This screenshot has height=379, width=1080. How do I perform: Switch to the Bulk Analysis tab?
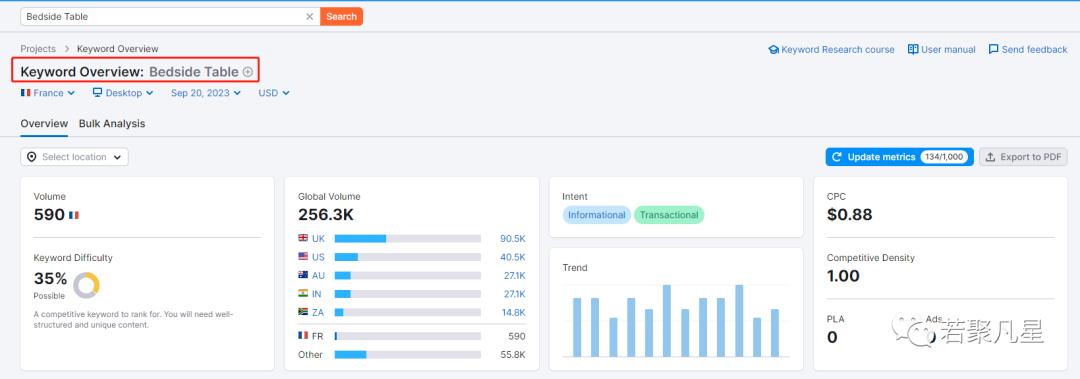coord(112,124)
